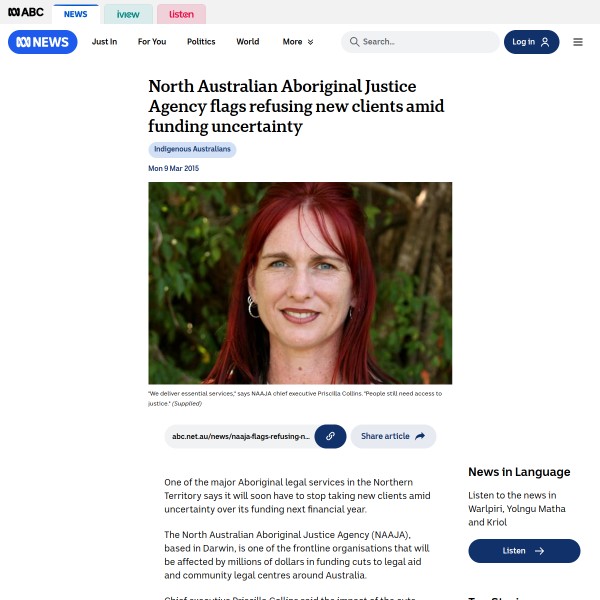This screenshot has height=600, width=600.
Task: Open the ABC News logo homepage
Action: click(x=42, y=42)
